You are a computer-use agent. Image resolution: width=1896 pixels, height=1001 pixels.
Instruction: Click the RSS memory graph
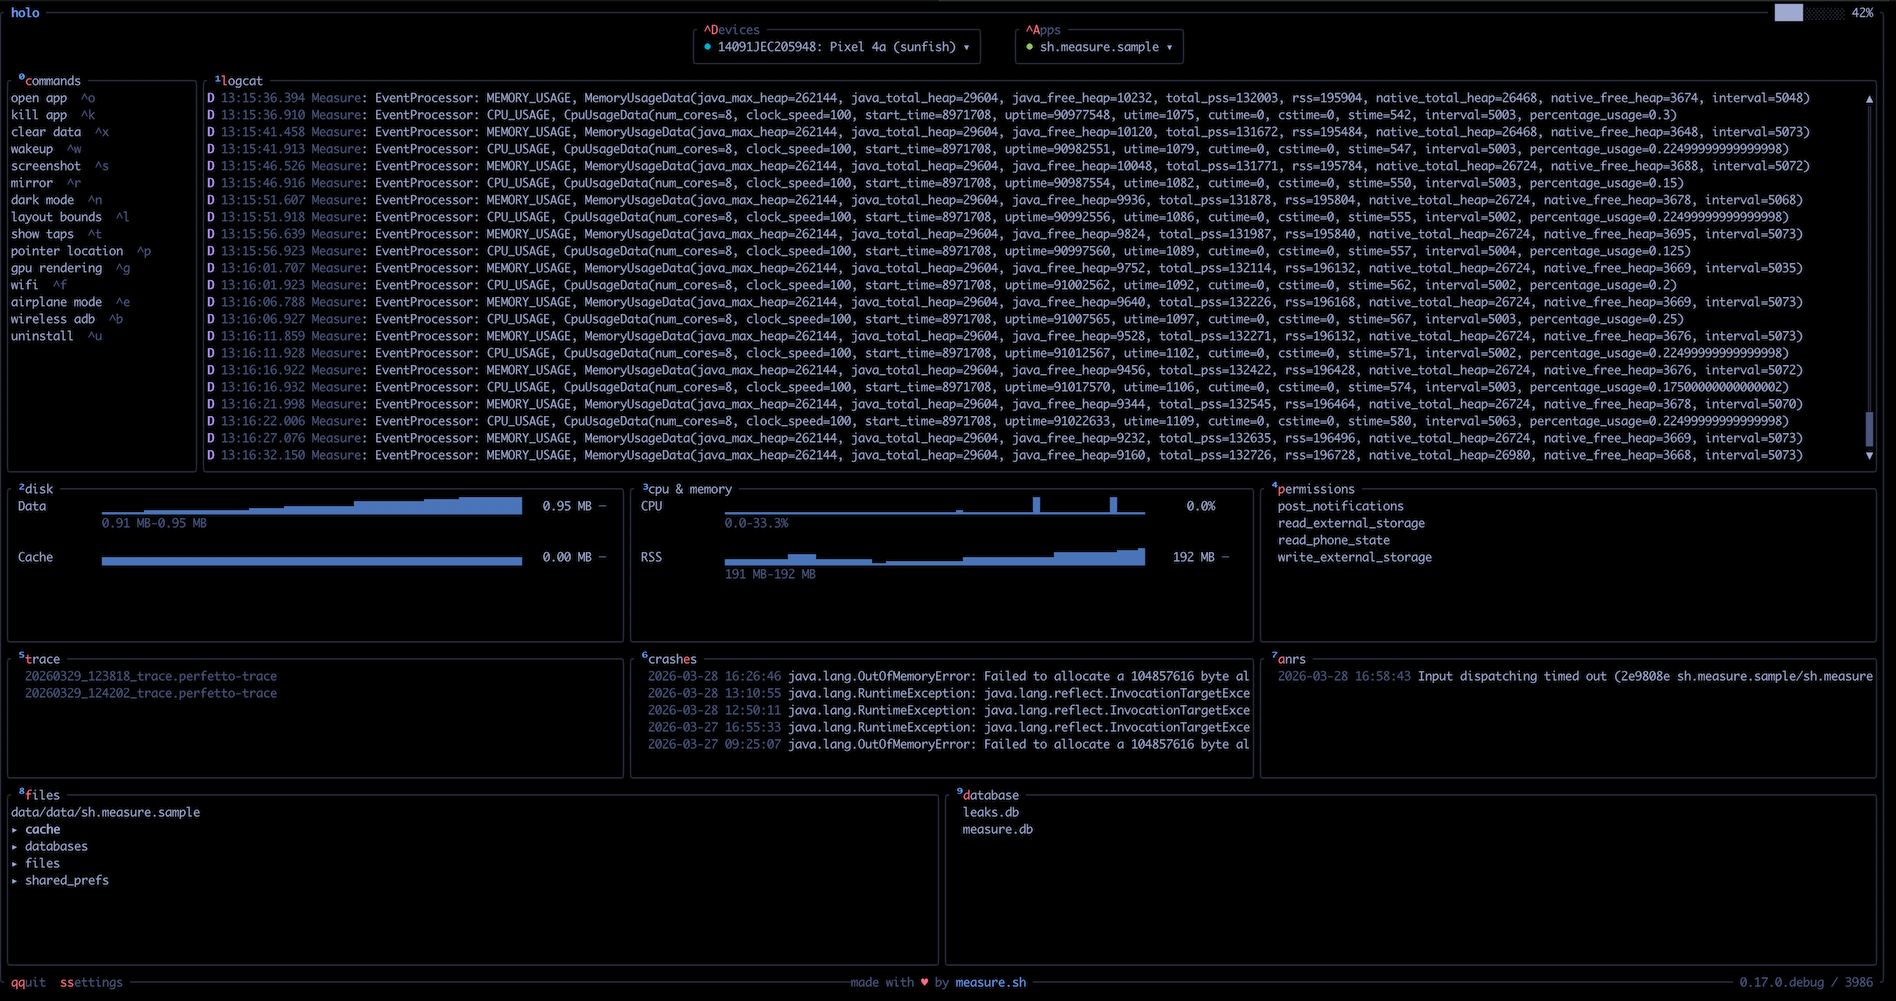click(935, 557)
